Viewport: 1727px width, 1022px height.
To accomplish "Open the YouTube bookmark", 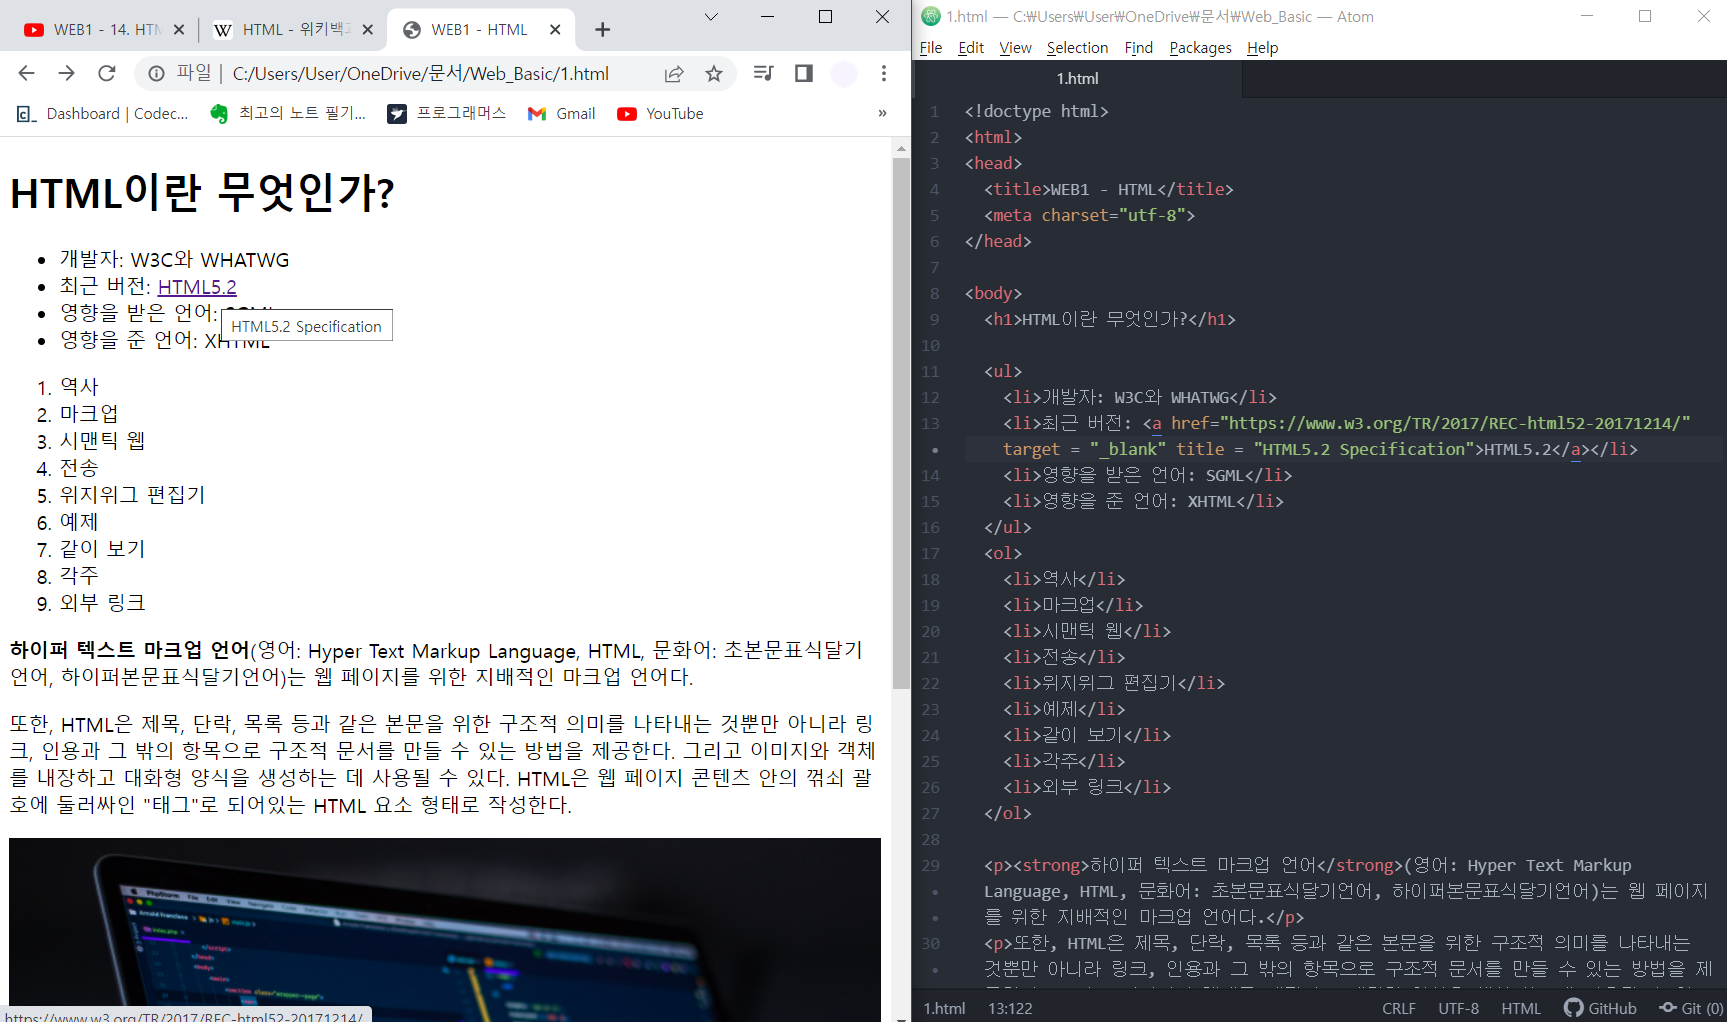I will click(661, 114).
